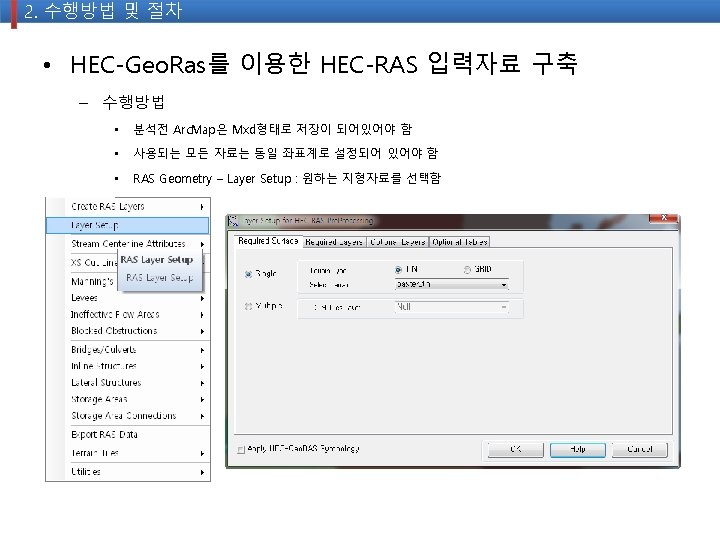Open Bridges/Culverts menu entry
The image size is (720, 540).
coord(128,350)
